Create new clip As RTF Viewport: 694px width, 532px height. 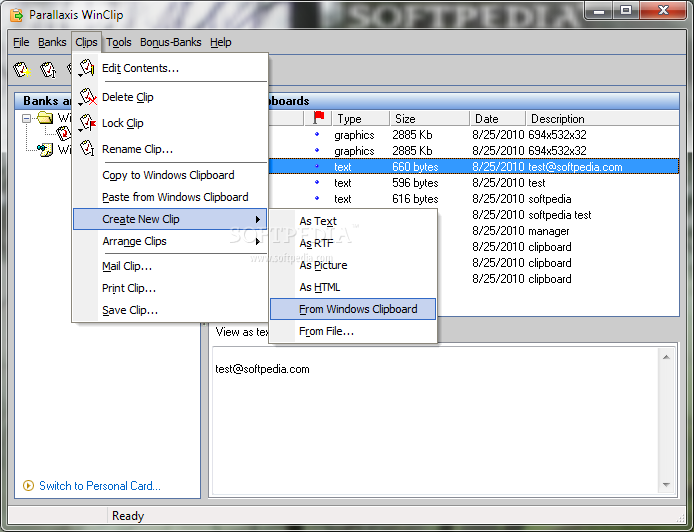tap(353, 243)
